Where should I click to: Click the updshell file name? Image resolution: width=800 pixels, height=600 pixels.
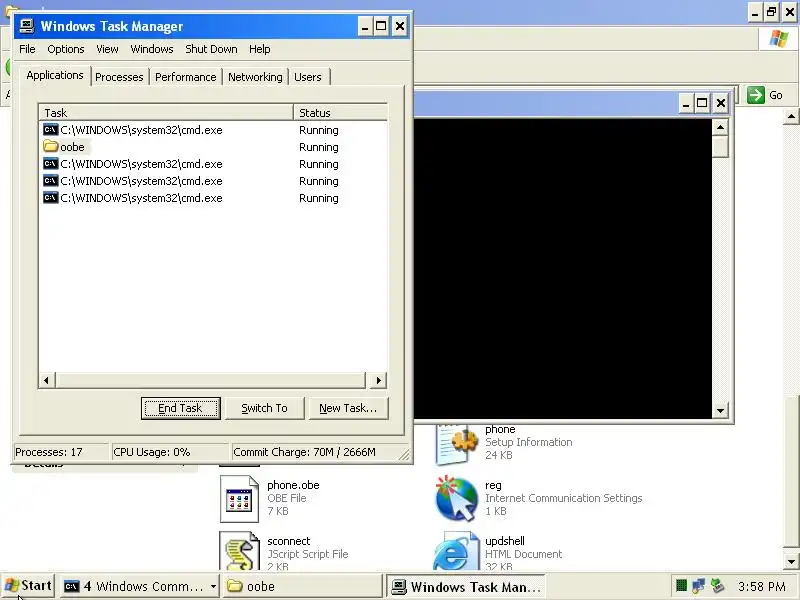pyautogui.click(x=505, y=541)
